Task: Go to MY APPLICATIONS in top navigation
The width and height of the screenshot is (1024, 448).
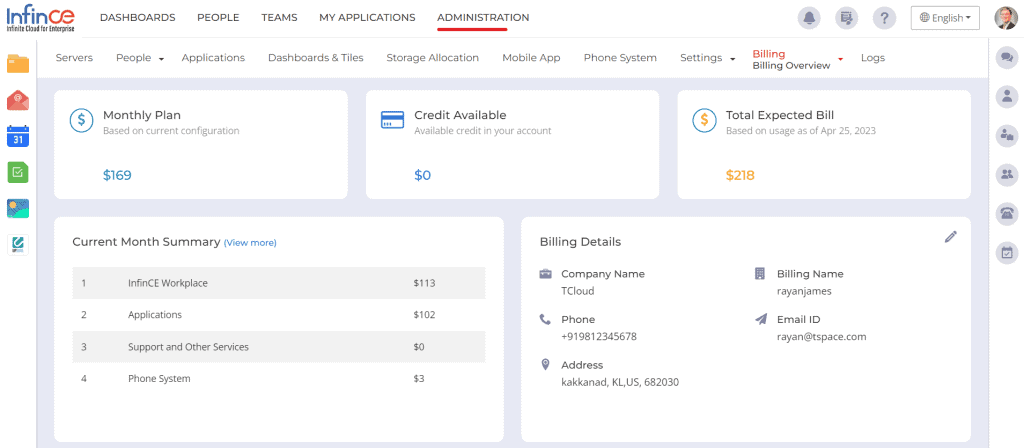Action: point(367,18)
